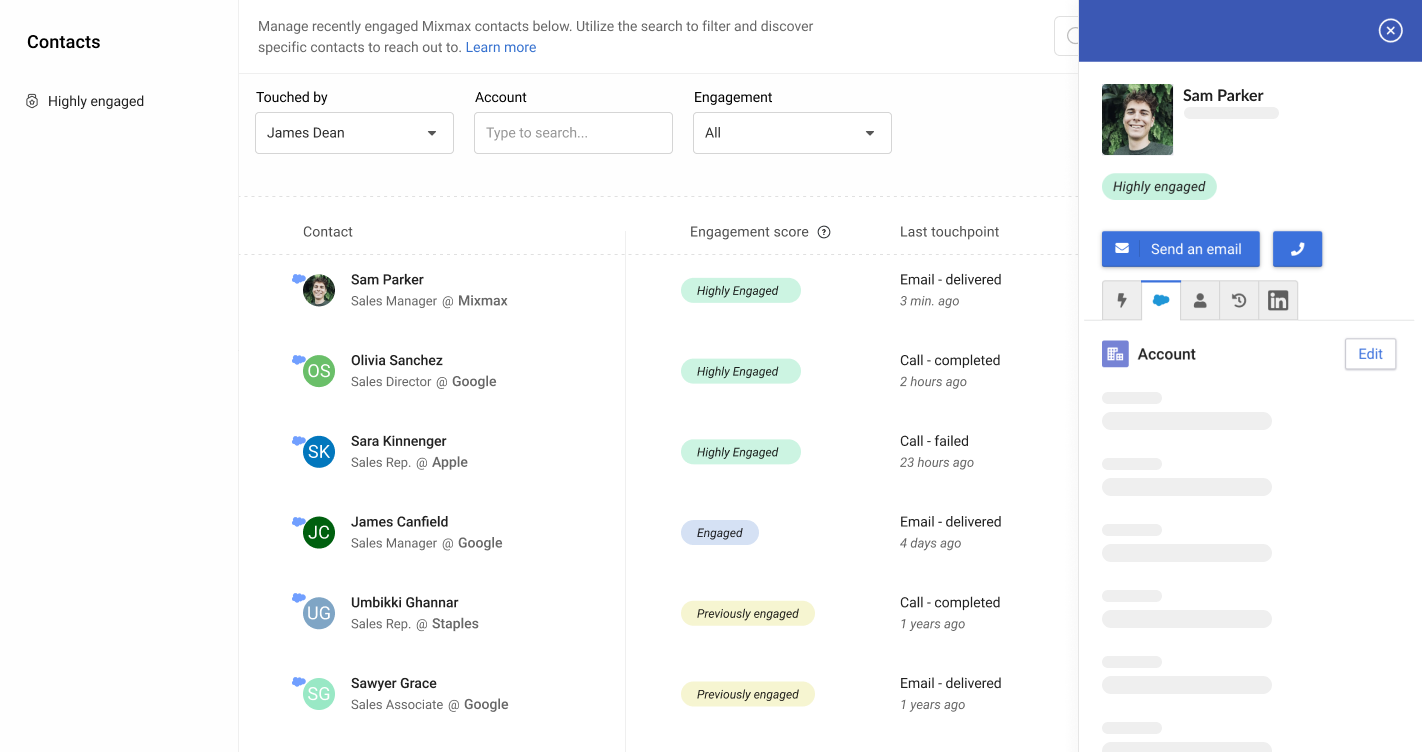Click the Sam Parker contact name in the list
The width and height of the screenshot is (1422, 752).
coord(387,280)
